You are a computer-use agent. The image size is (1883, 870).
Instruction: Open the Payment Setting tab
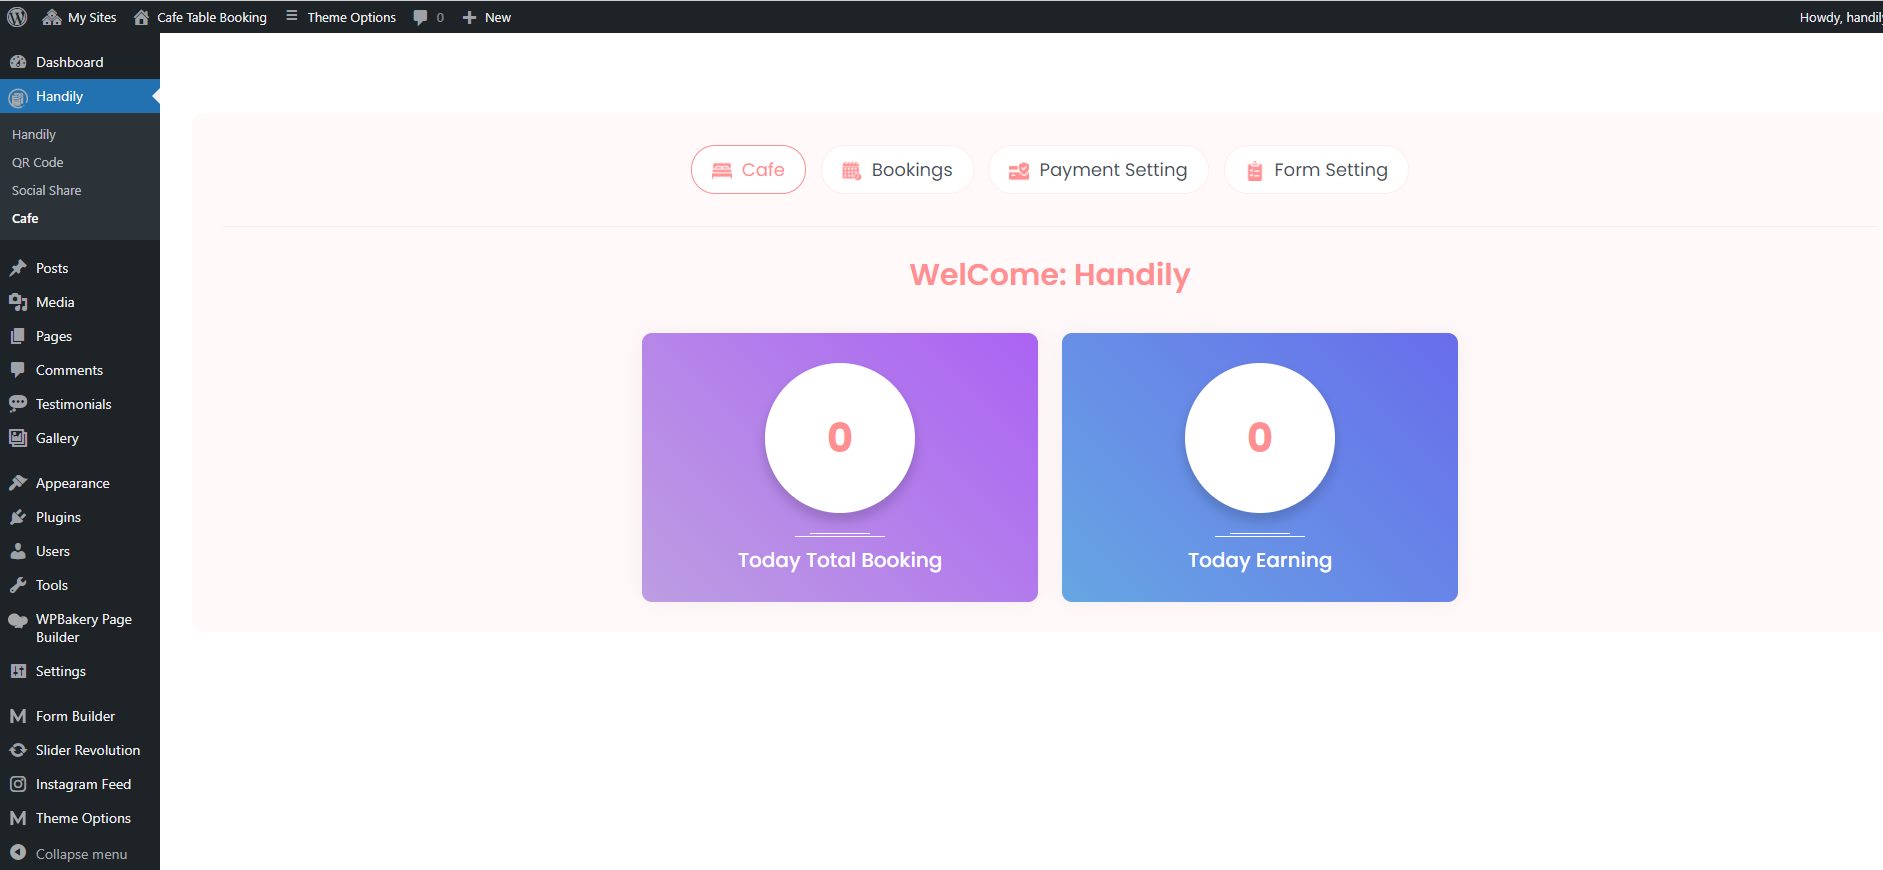pyautogui.click(x=1098, y=170)
